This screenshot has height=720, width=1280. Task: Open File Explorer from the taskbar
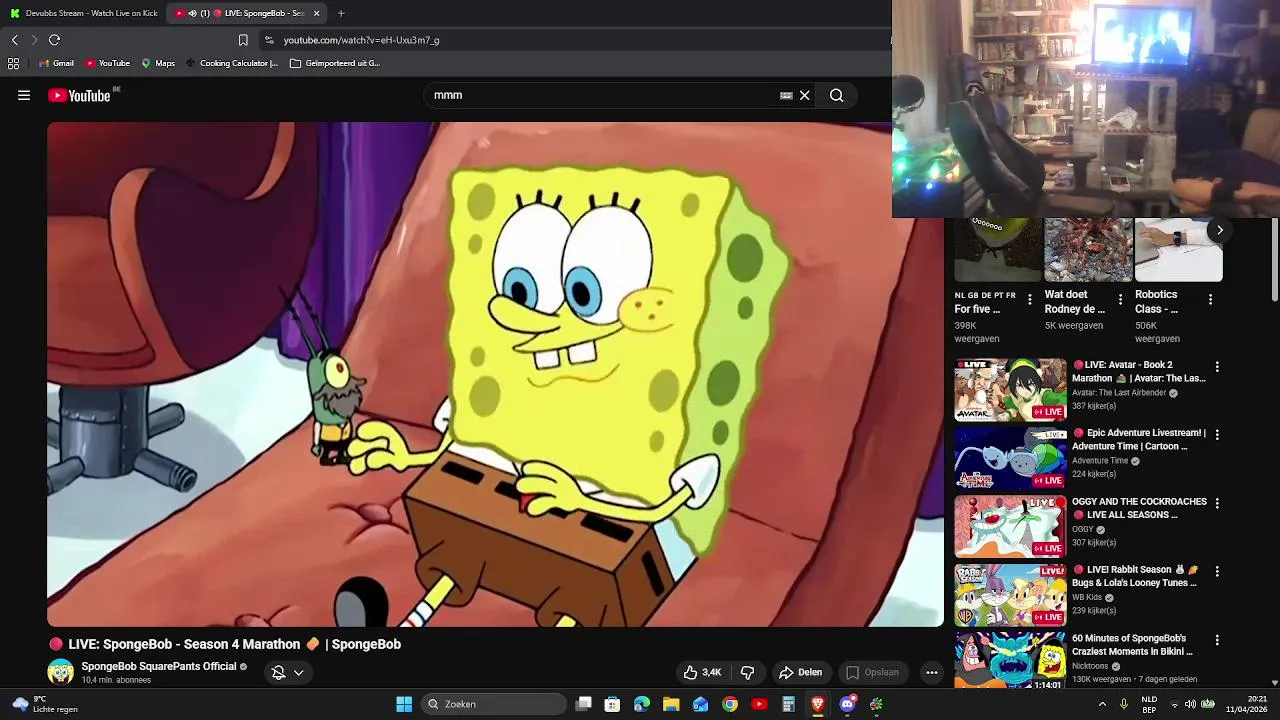[x=671, y=704]
